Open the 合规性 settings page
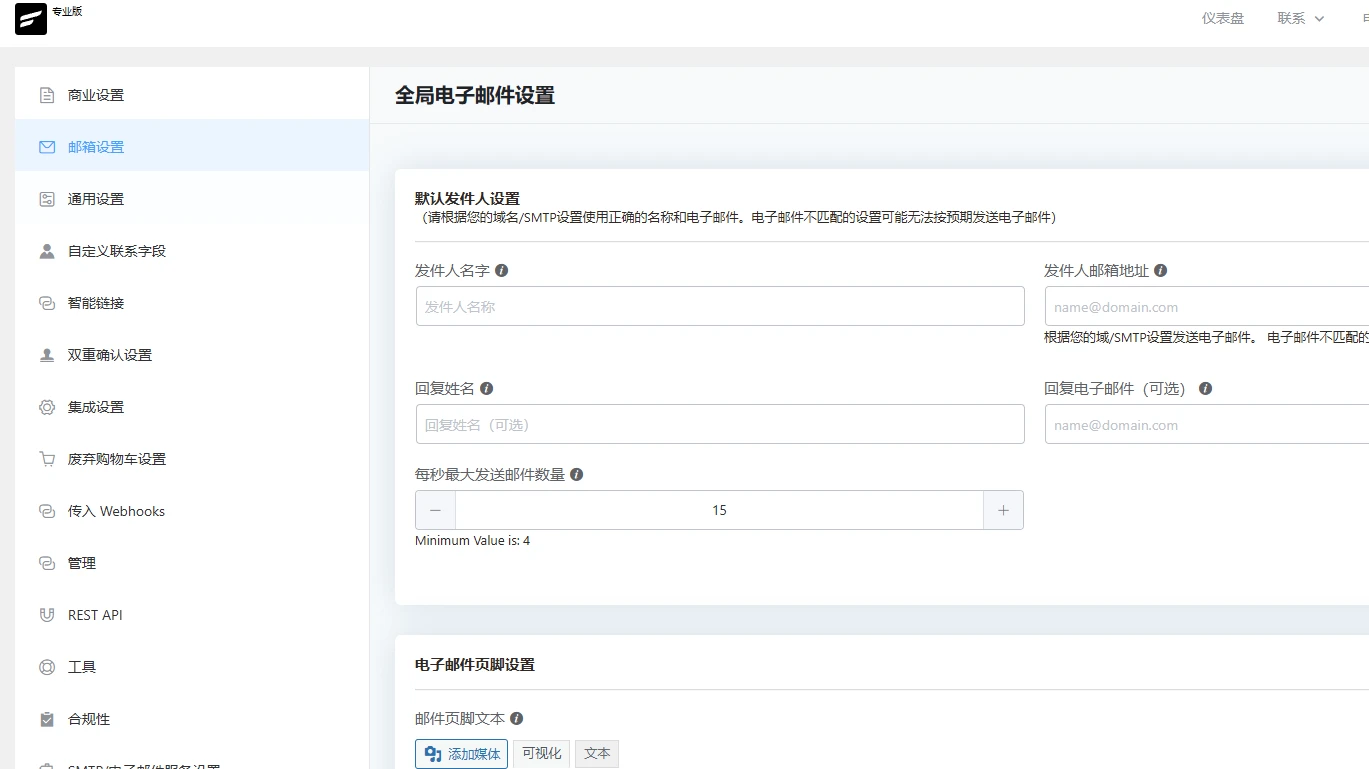Image resolution: width=1369 pixels, height=769 pixels. [x=86, y=718]
